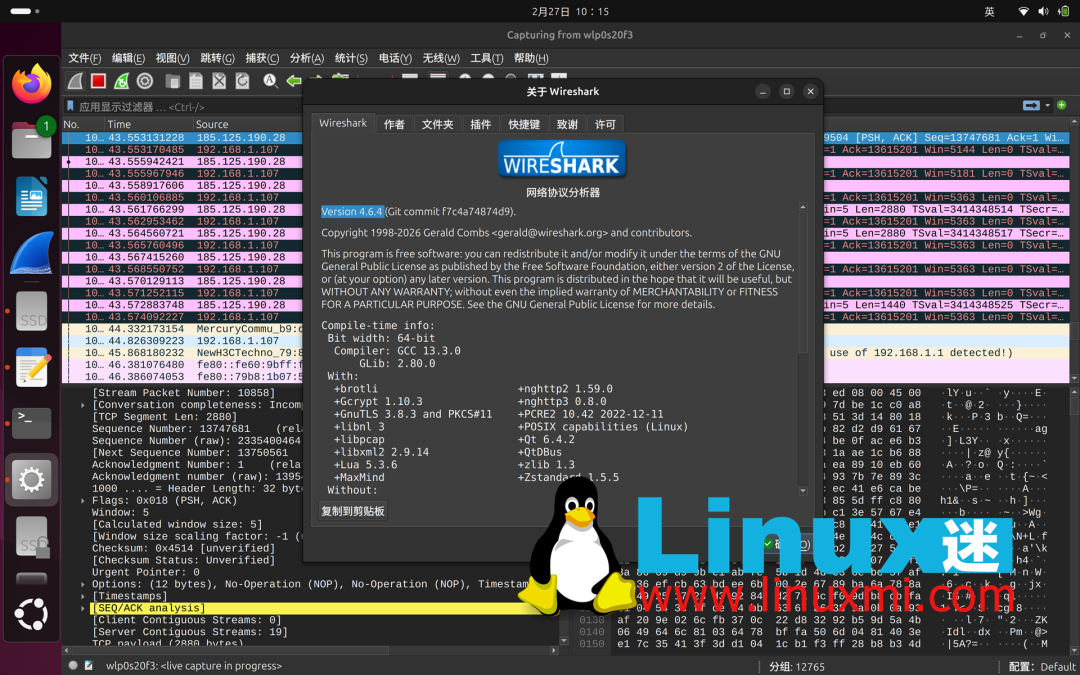The height and width of the screenshot is (675, 1080).
Task: Open capture options with the gear icon
Action: (x=145, y=81)
